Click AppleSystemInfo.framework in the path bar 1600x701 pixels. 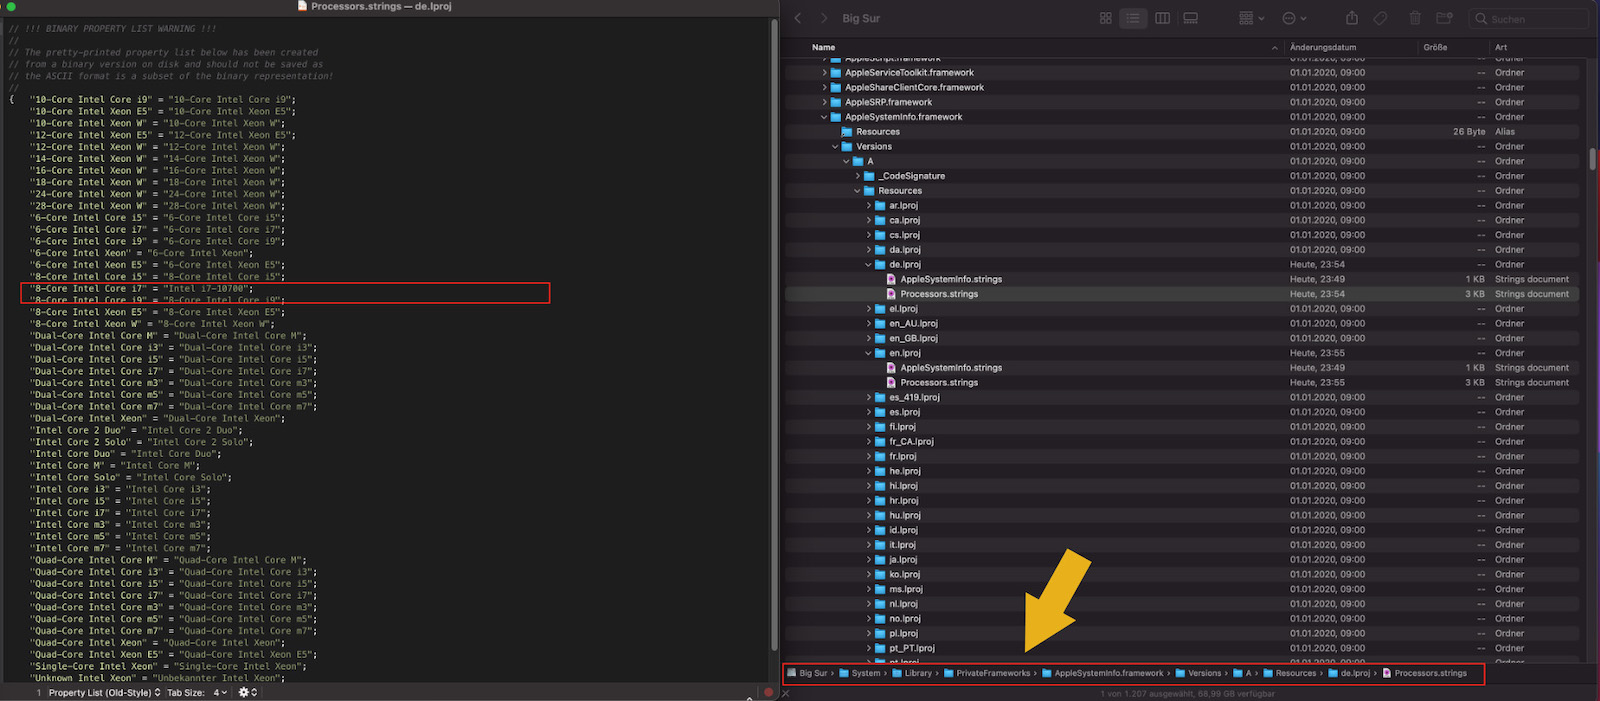[1102, 673]
